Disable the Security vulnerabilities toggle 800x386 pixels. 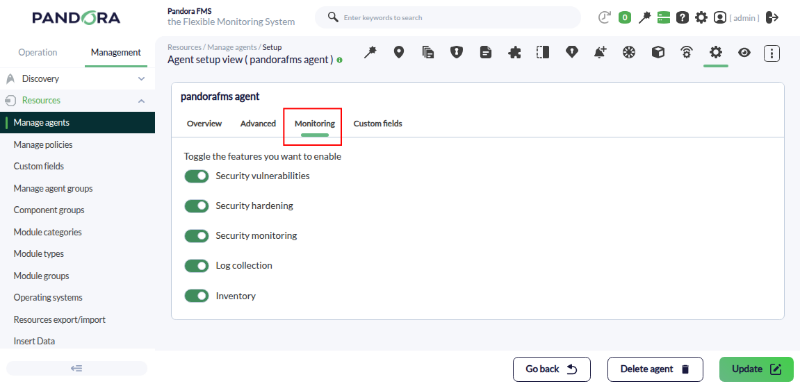[x=196, y=176]
